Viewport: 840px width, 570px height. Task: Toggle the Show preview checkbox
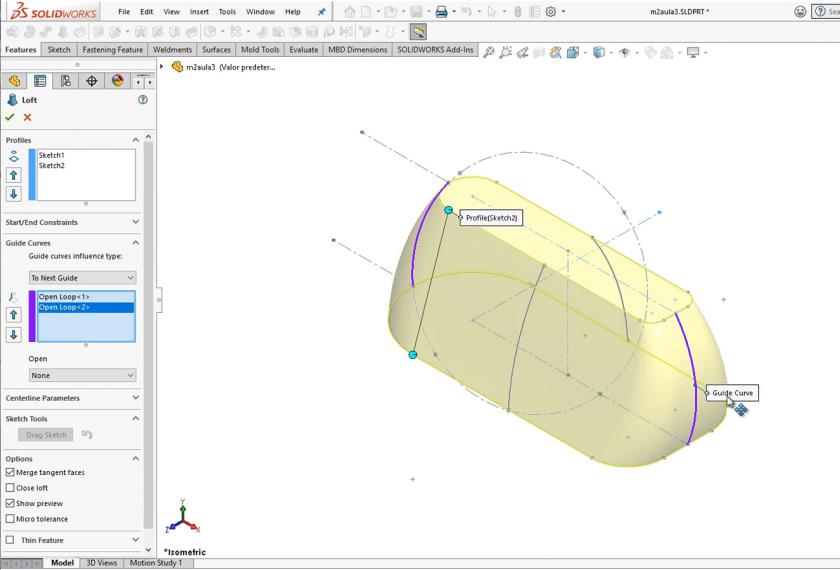coord(10,503)
